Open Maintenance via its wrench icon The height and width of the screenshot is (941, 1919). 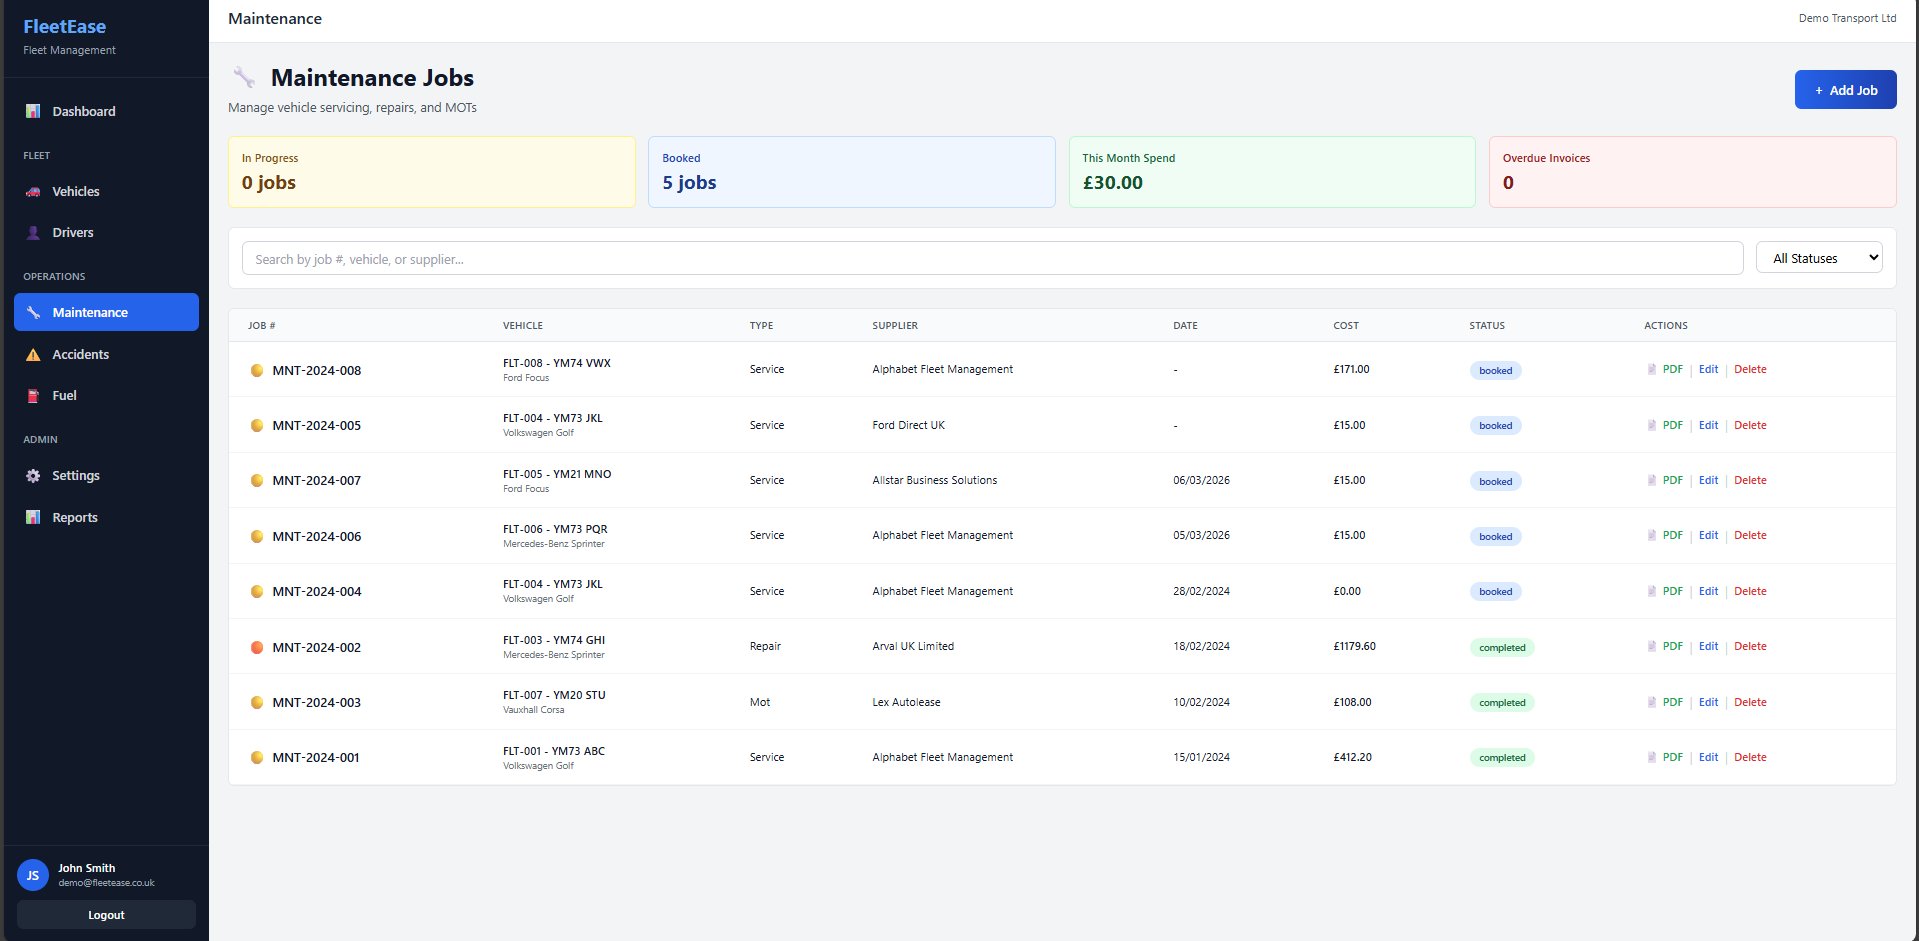click(33, 311)
